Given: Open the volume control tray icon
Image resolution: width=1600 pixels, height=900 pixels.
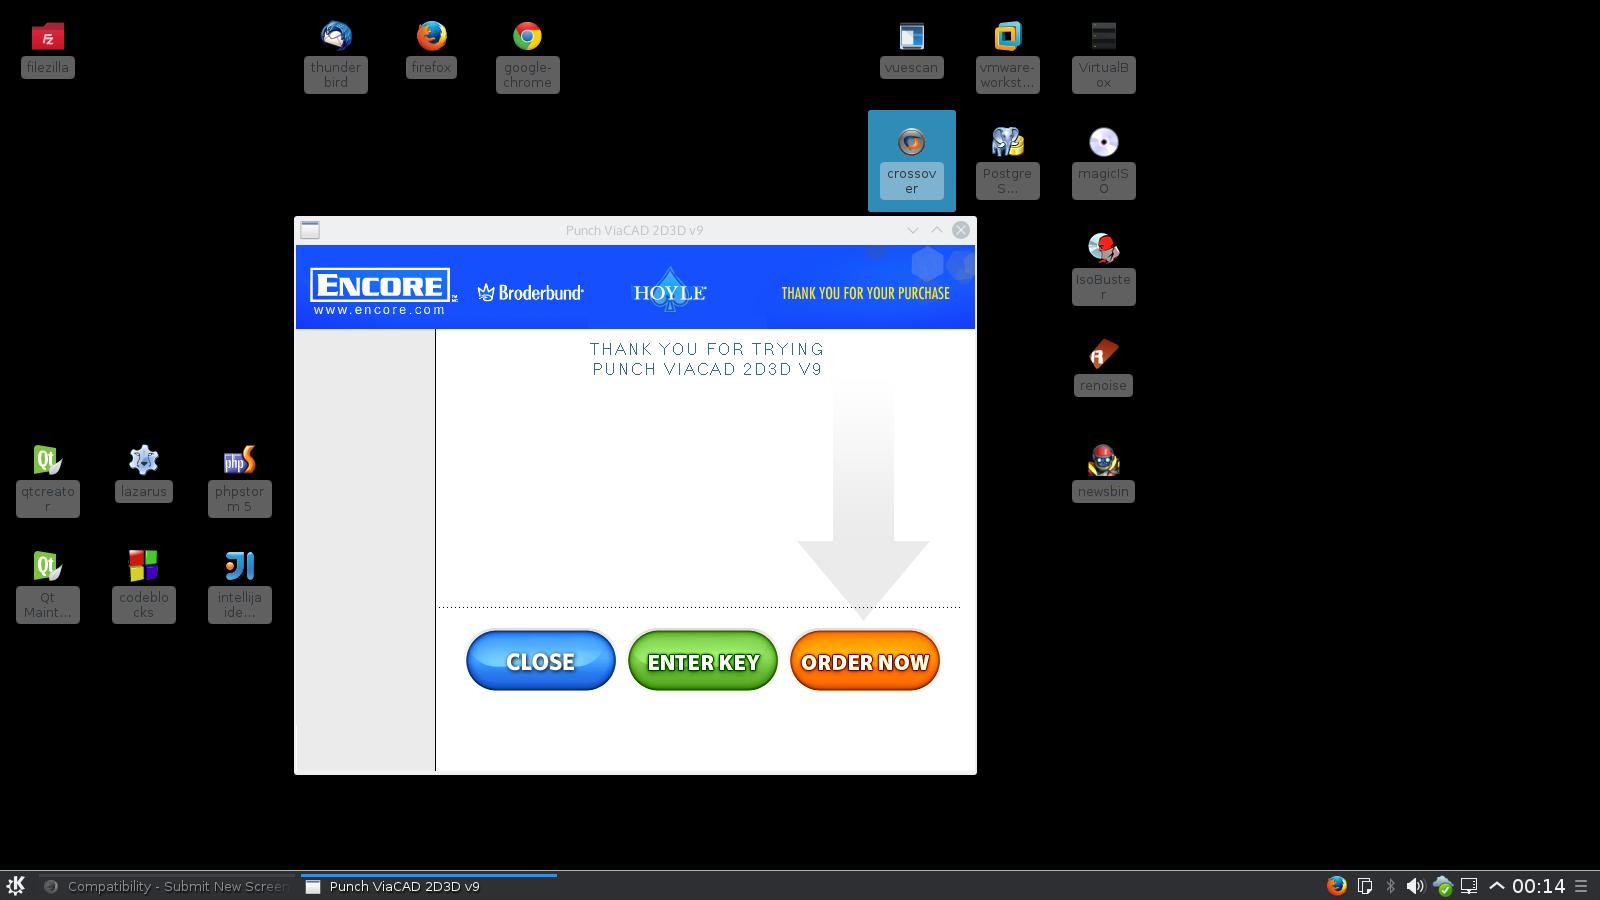Looking at the screenshot, I should tap(1415, 886).
